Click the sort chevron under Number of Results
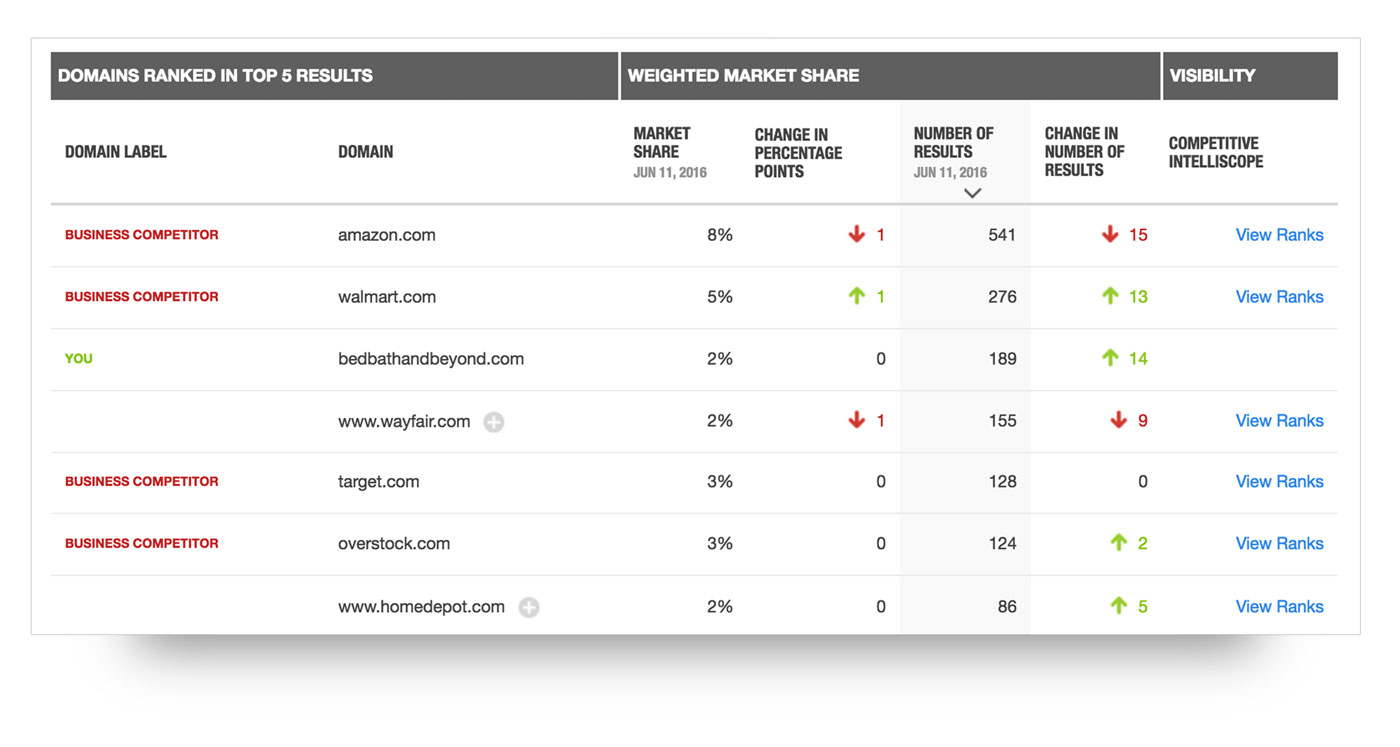 972,193
